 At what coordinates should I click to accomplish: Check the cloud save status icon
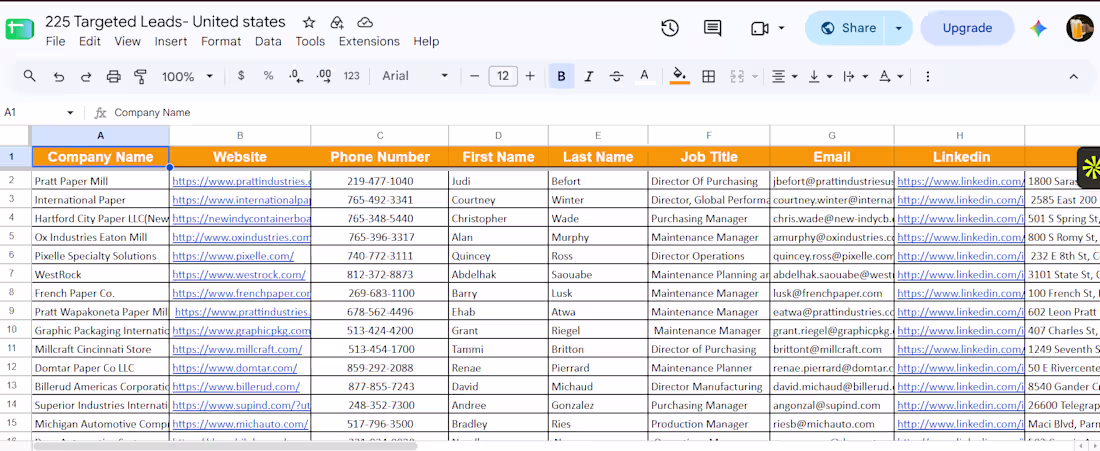365,22
